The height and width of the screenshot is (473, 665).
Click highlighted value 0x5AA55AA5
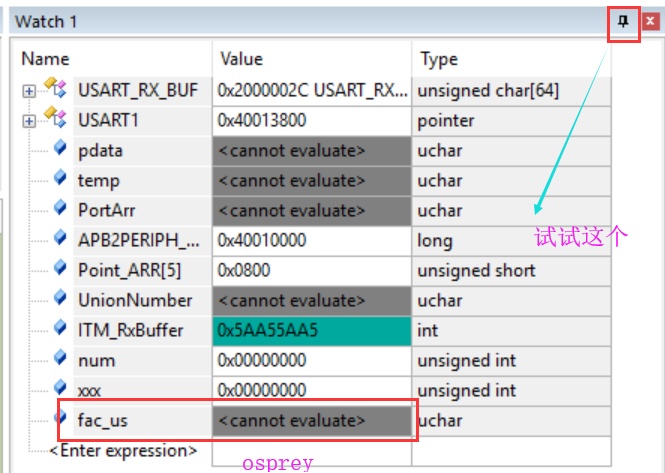tap(312, 331)
